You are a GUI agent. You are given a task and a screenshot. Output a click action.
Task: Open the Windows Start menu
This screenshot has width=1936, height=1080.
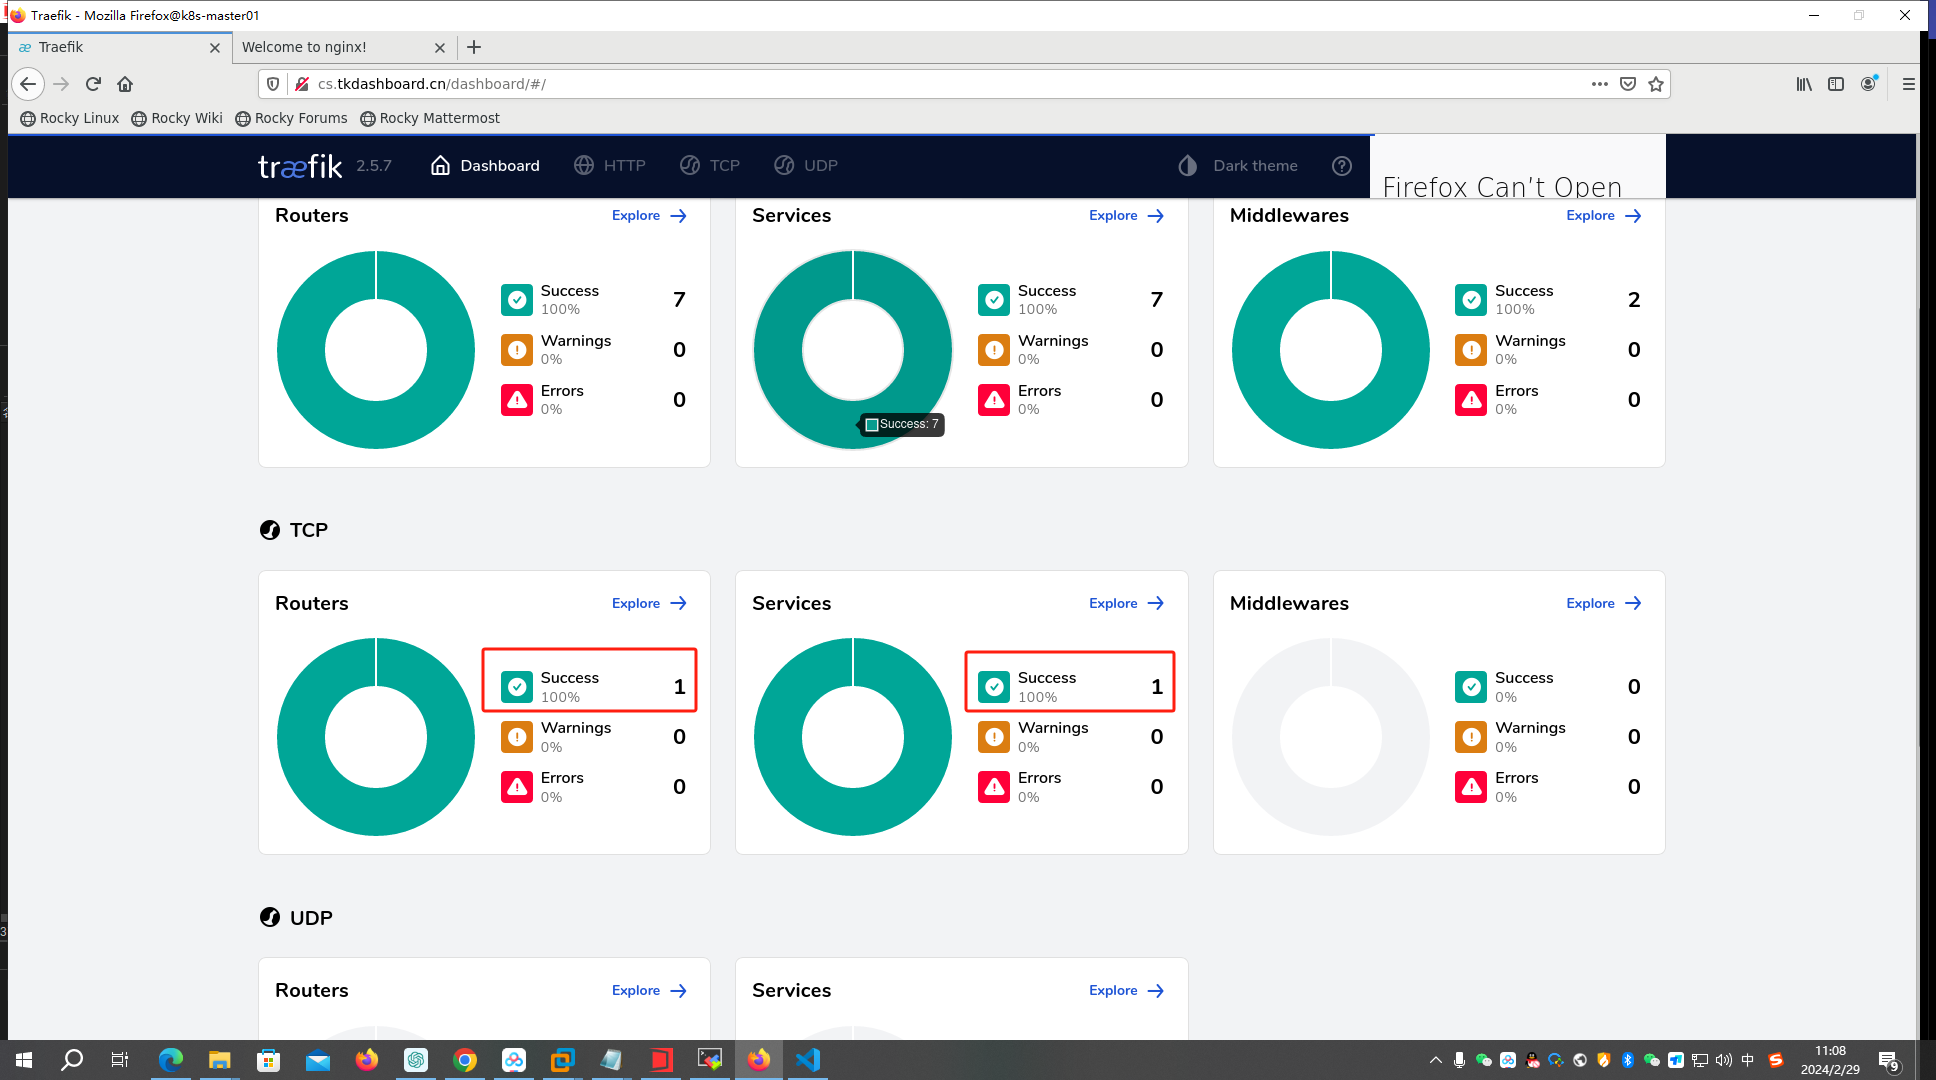point(24,1060)
